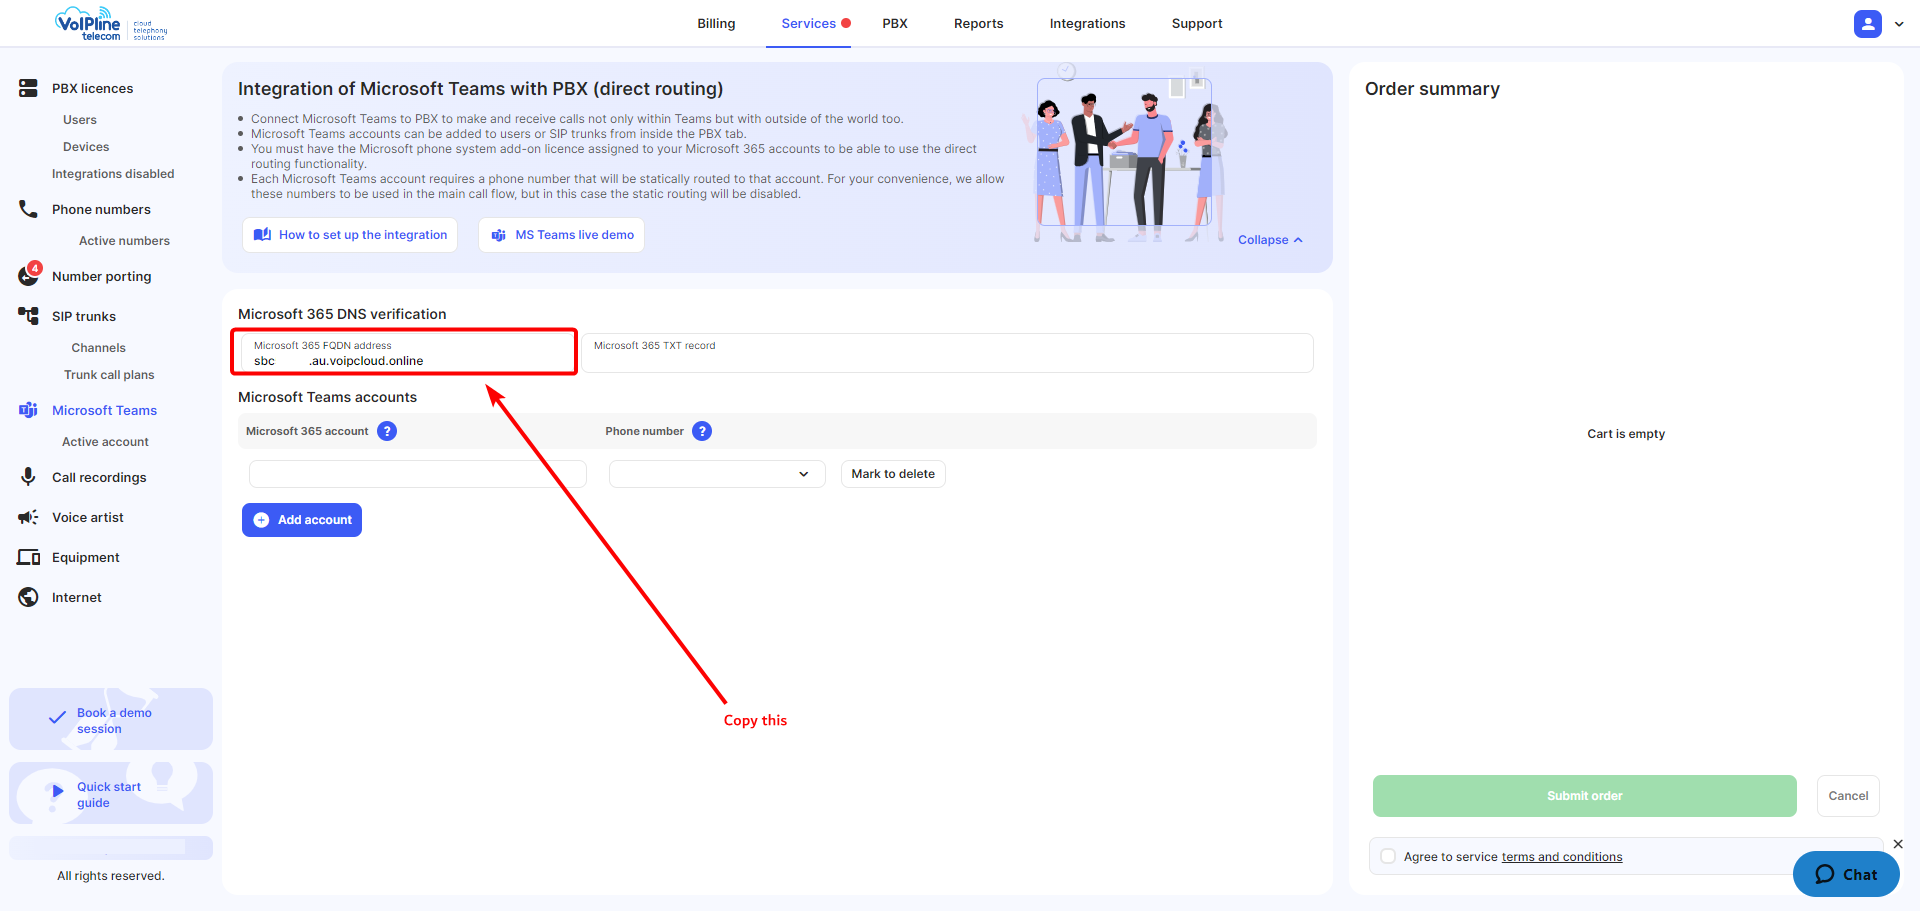This screenshot has width=1920, height=911.
Task: Select Phone numbers in sidebar
Action: [x=101, y=209]
